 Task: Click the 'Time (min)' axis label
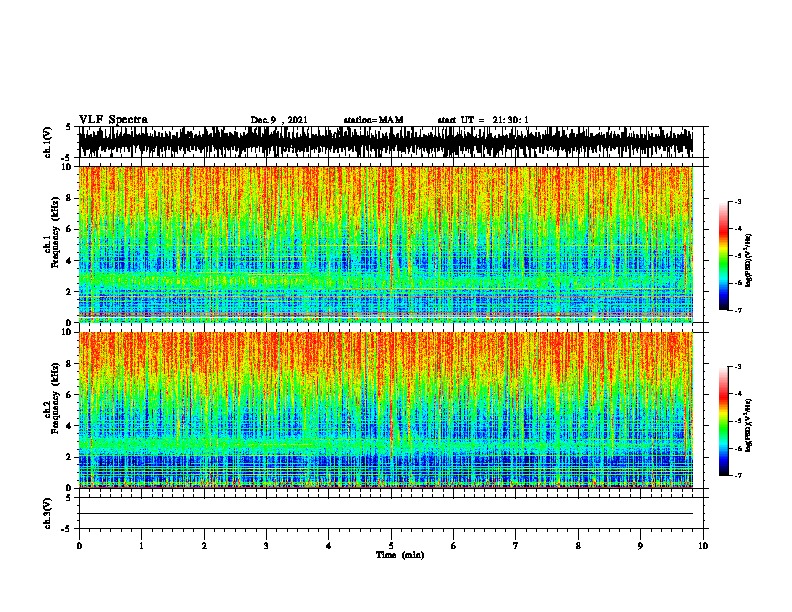400,555
